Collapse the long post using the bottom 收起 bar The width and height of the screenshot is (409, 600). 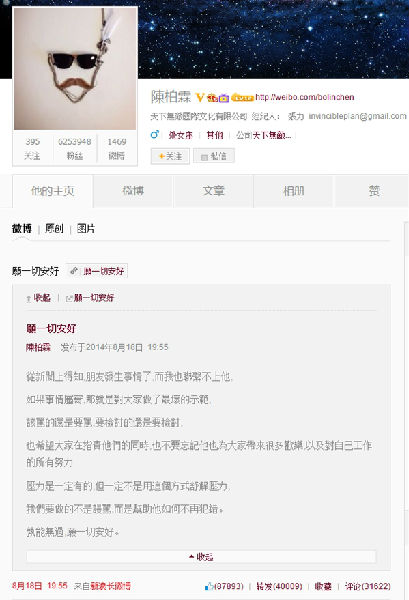[x=201, y=557]
